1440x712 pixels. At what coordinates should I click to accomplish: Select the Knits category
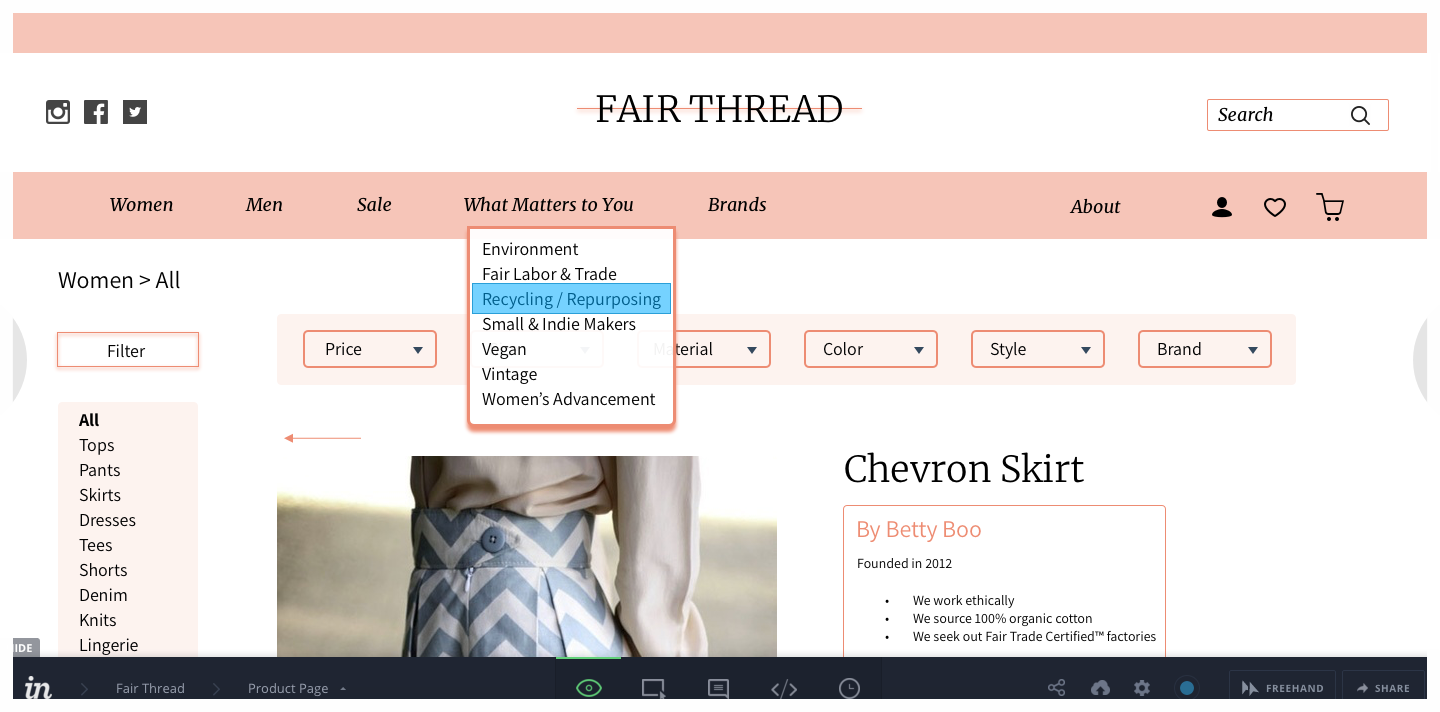[98, 620]
